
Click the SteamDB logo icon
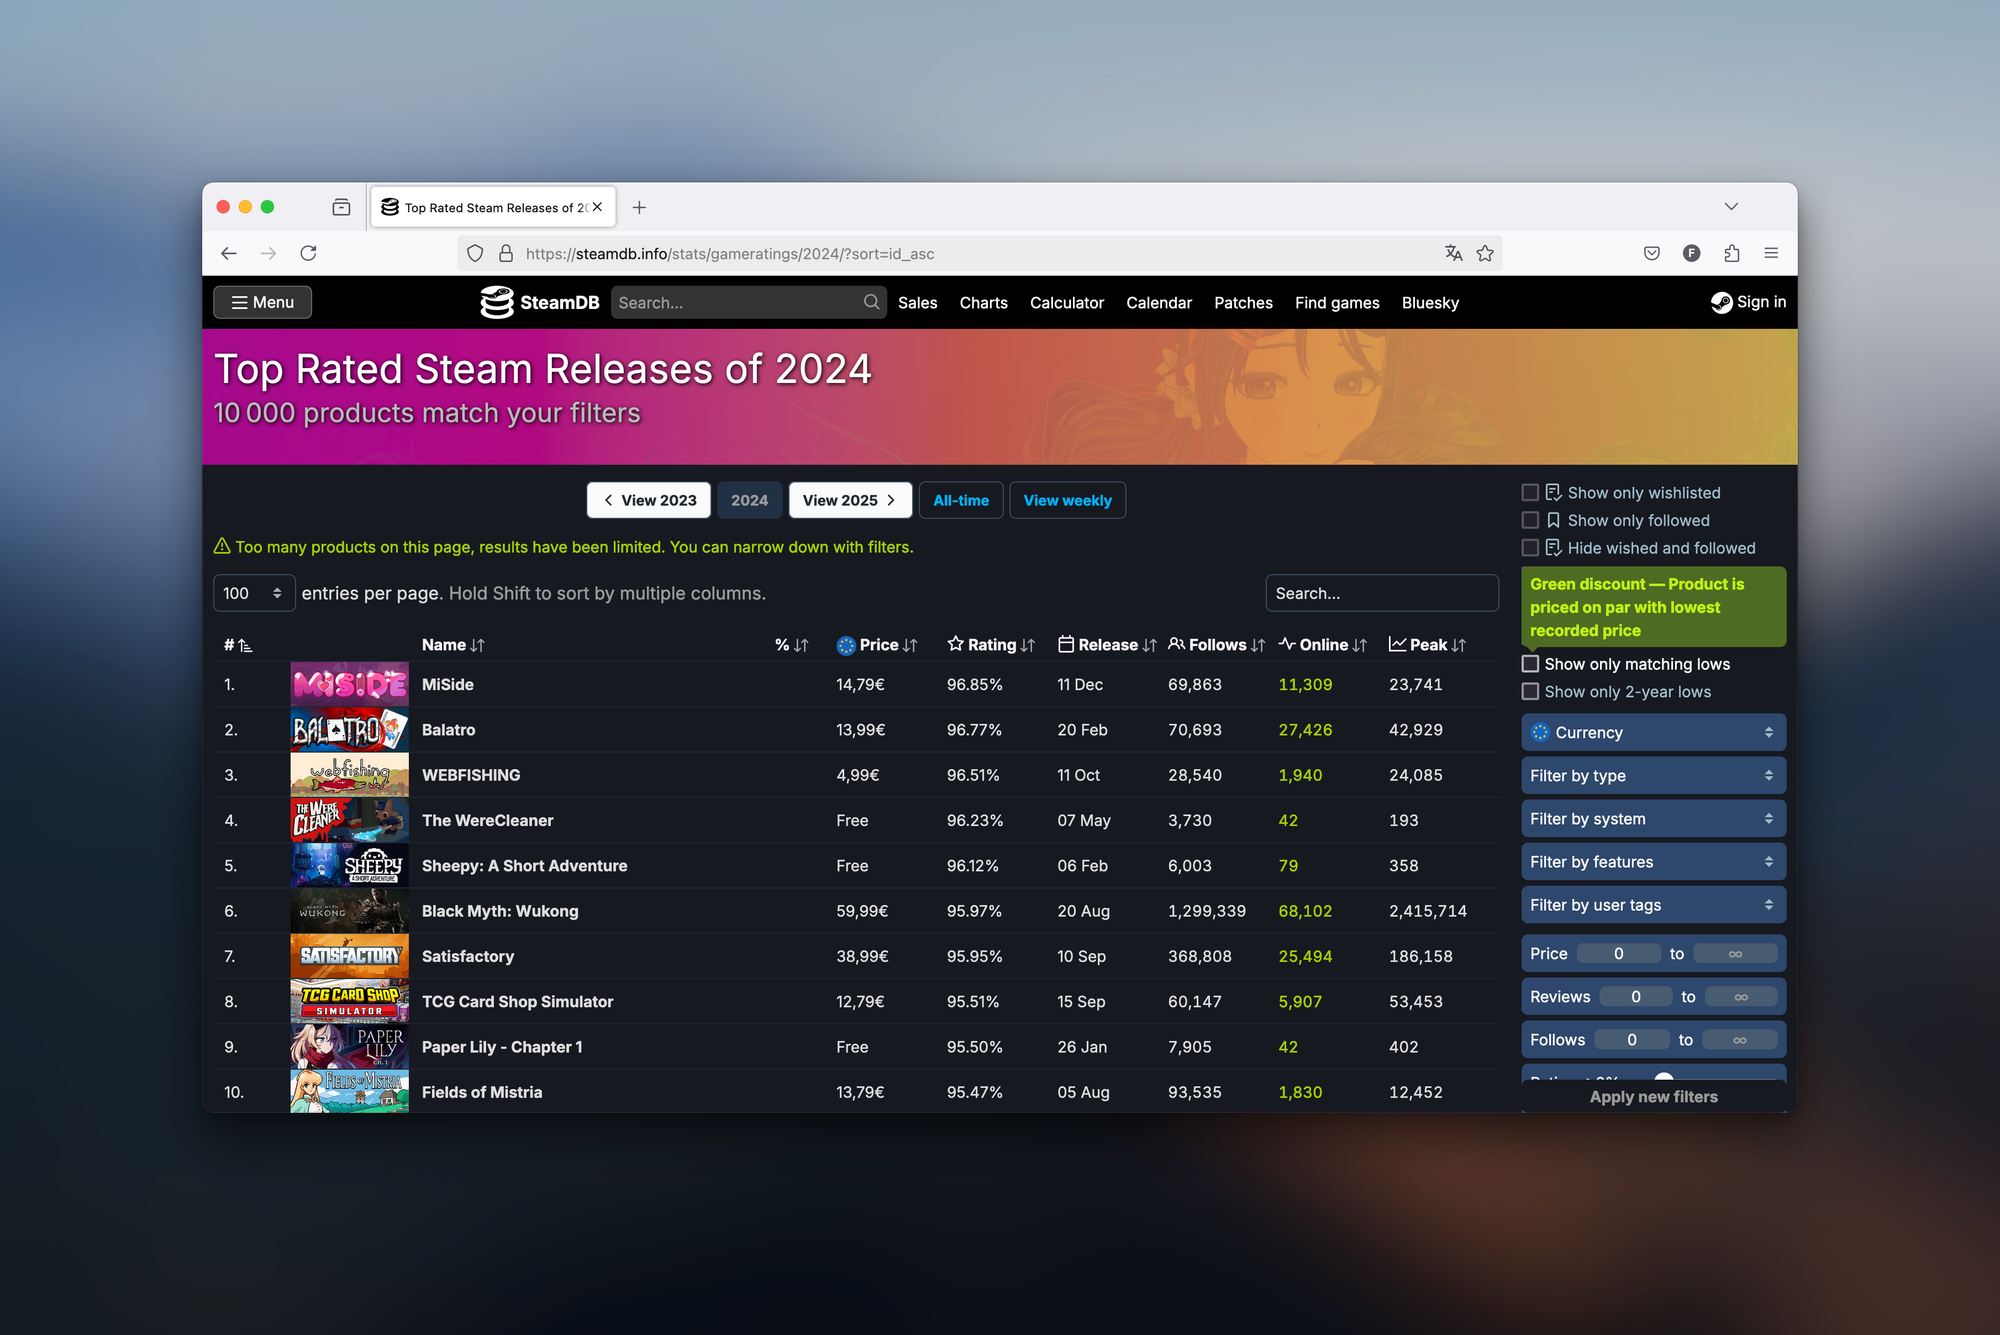[x=496, y=302]
